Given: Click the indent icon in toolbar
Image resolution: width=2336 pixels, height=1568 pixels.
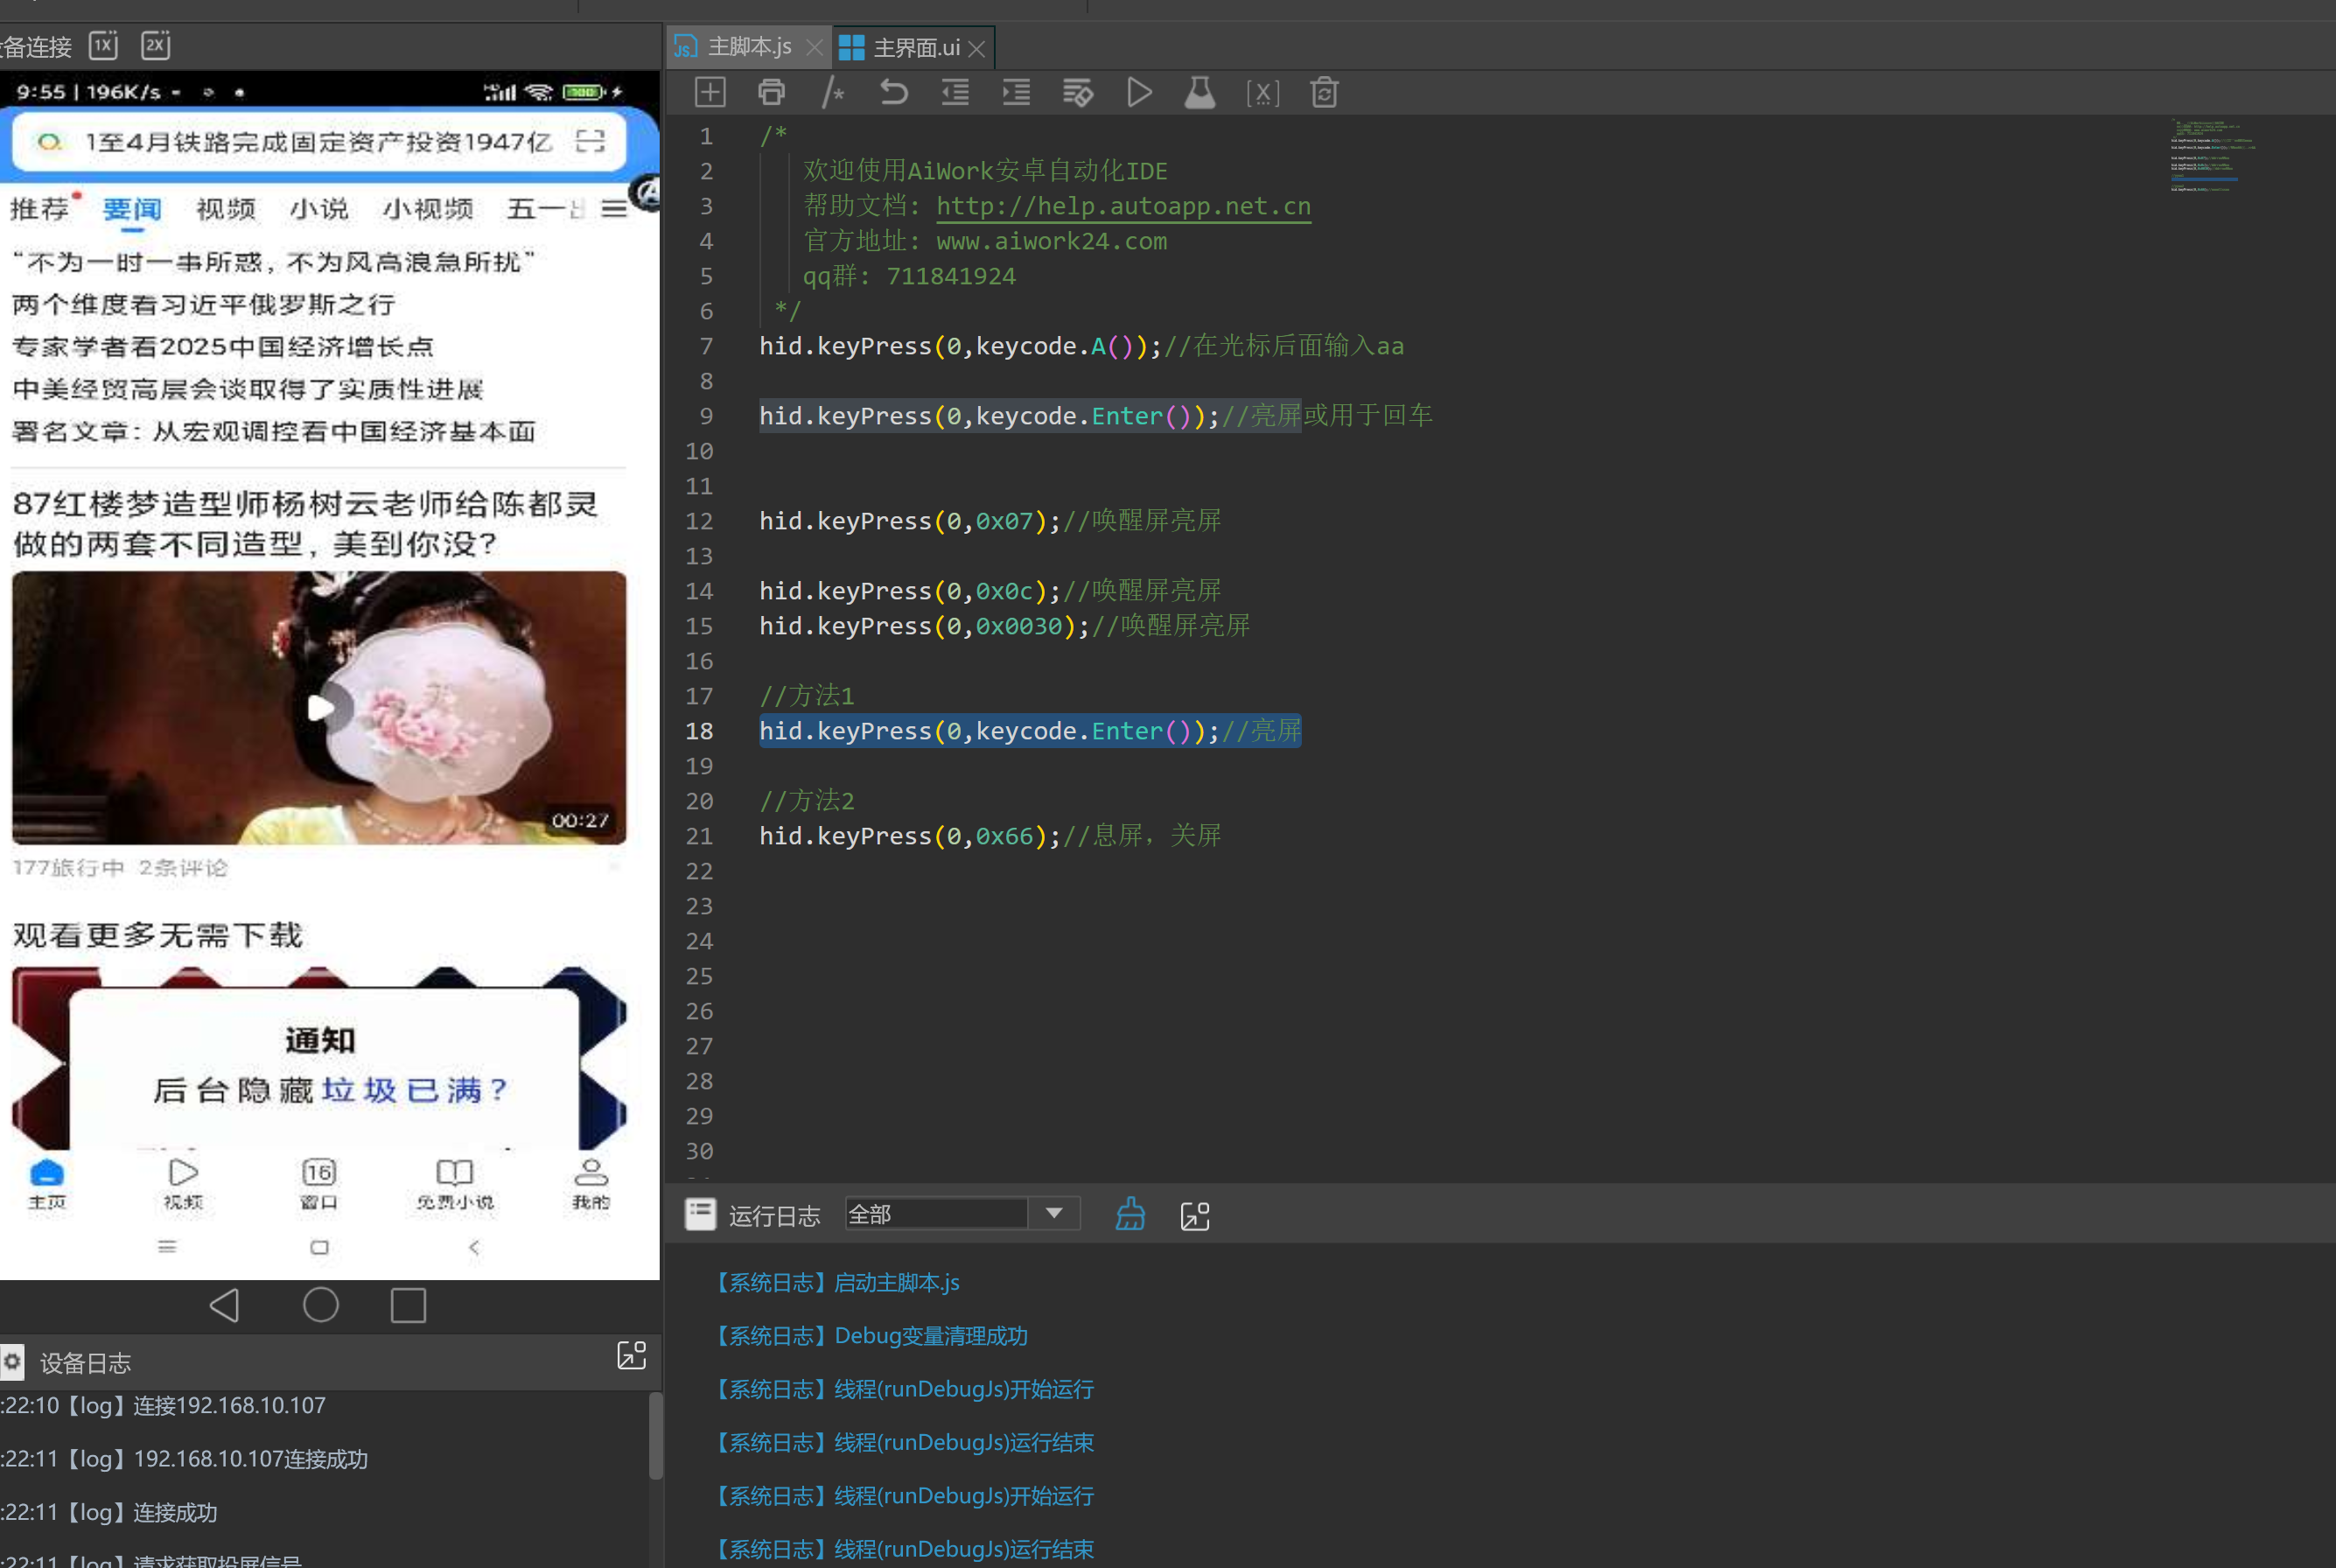Looking at the screenshot, I should (x=1016, y=92).
